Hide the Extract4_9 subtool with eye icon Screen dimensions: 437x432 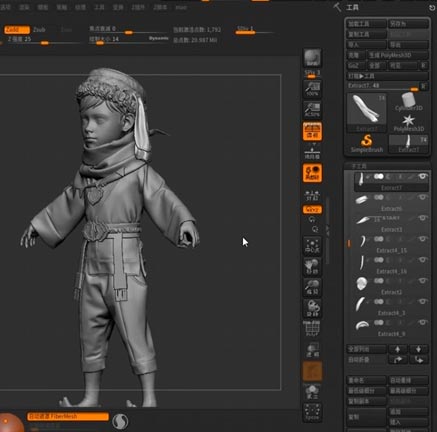(x=423, y=322)
